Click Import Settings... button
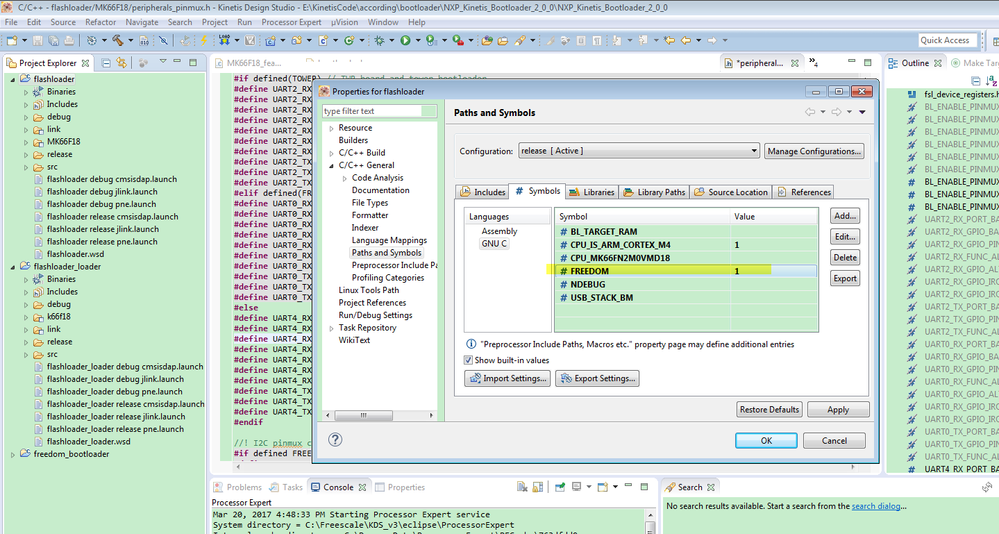Screen dimensions: 999x534 coord(508,378)
